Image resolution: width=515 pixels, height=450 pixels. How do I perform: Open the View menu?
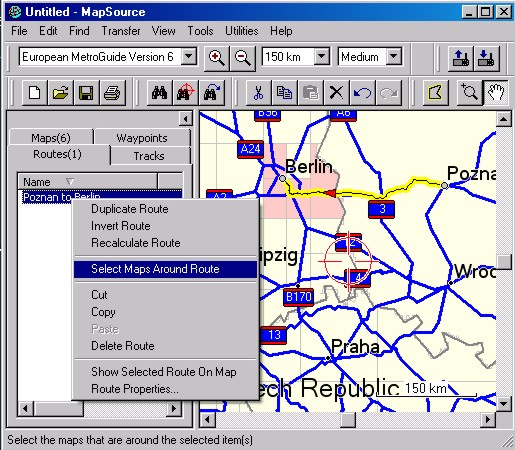coord(164,31)
